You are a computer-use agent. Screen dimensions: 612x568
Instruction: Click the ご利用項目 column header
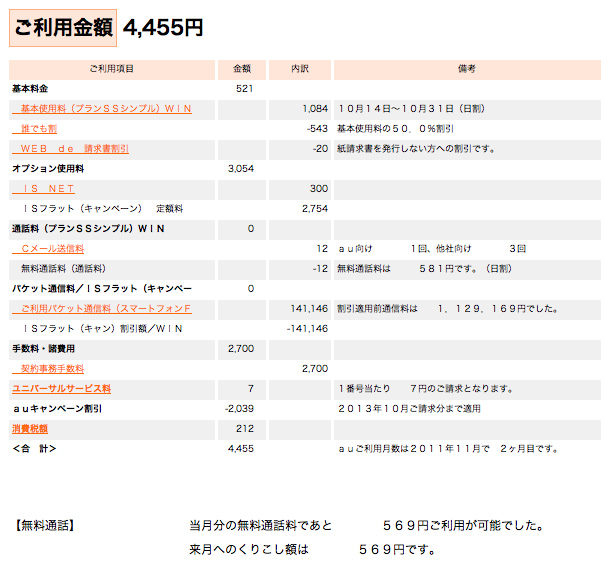[112, 69]
